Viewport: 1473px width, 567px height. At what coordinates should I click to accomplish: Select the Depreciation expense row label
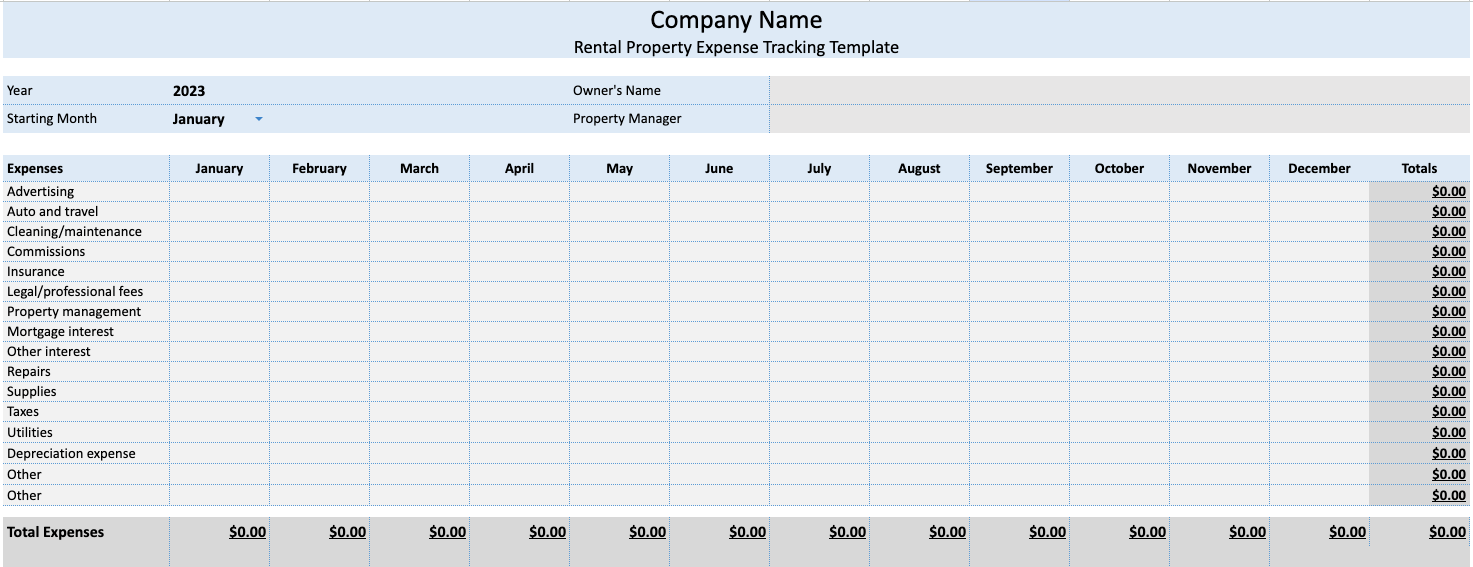71,453
